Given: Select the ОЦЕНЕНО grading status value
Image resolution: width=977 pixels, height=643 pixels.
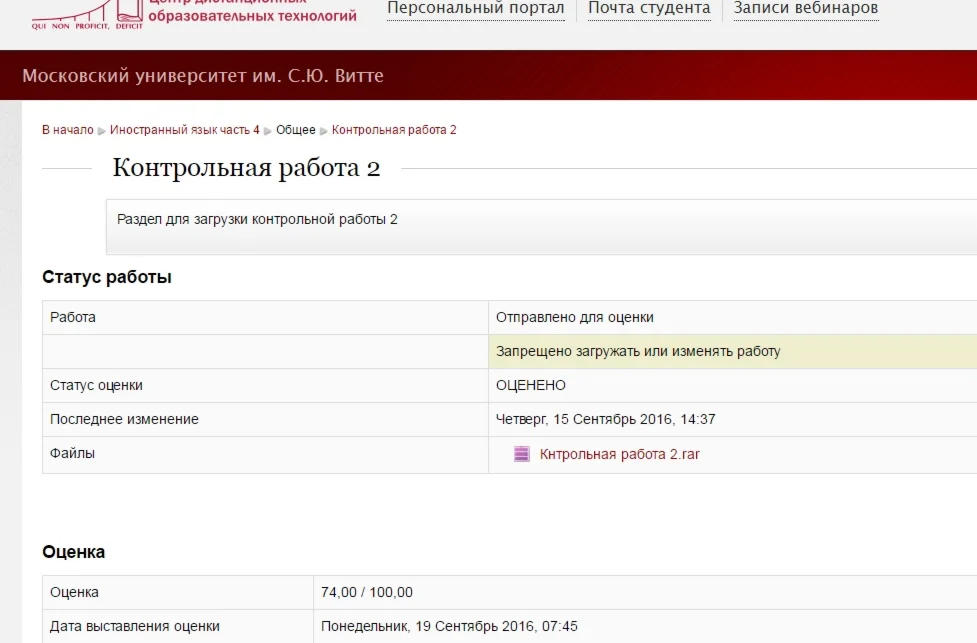Looking at the screenshot, I should 530,385.
